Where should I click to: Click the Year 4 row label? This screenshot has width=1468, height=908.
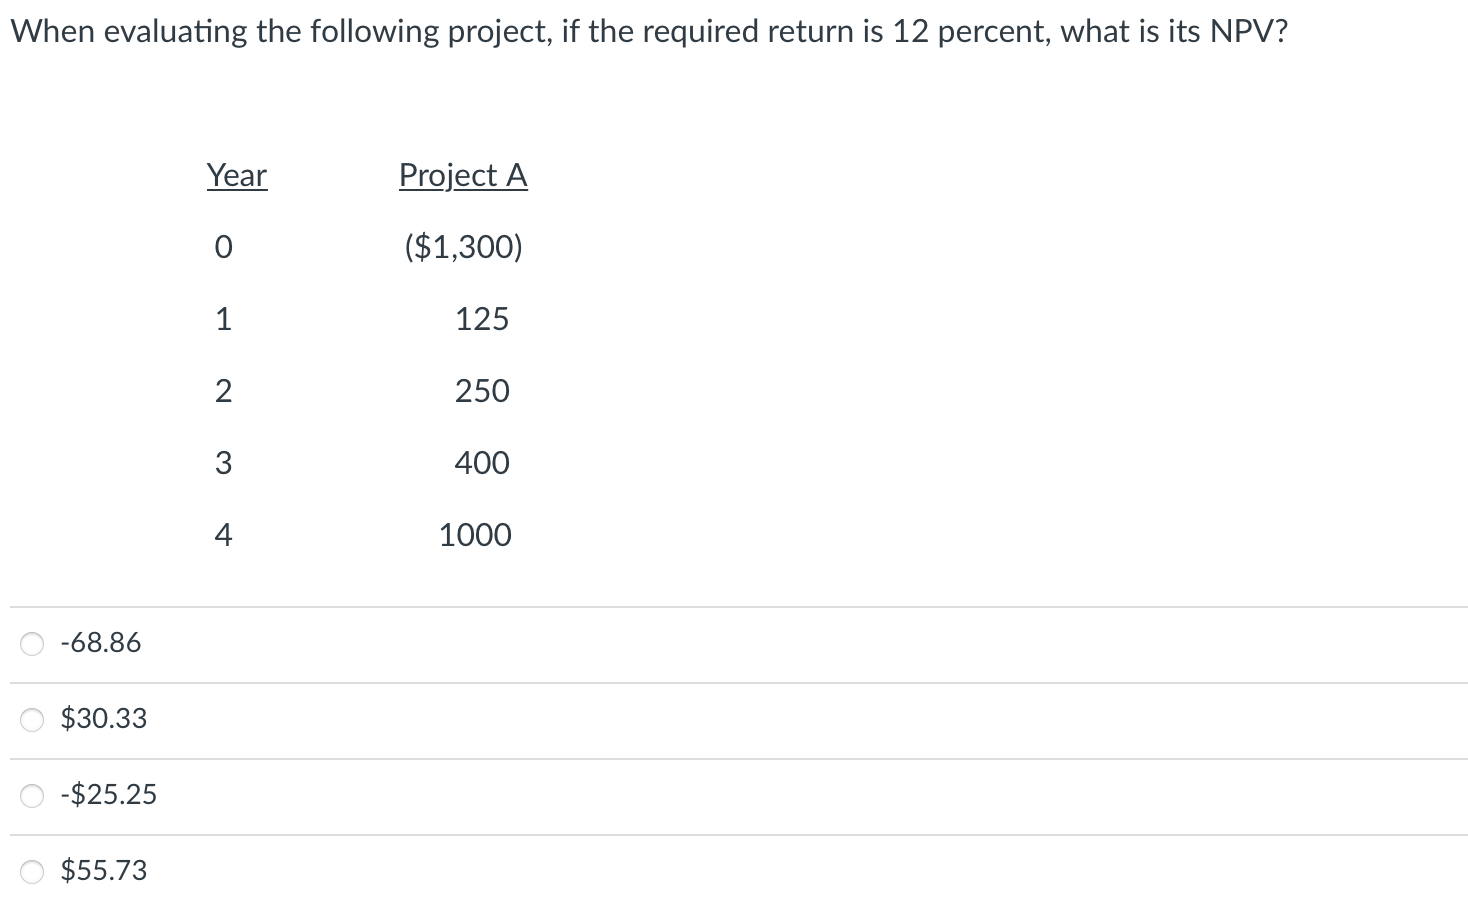pos(223,534)
